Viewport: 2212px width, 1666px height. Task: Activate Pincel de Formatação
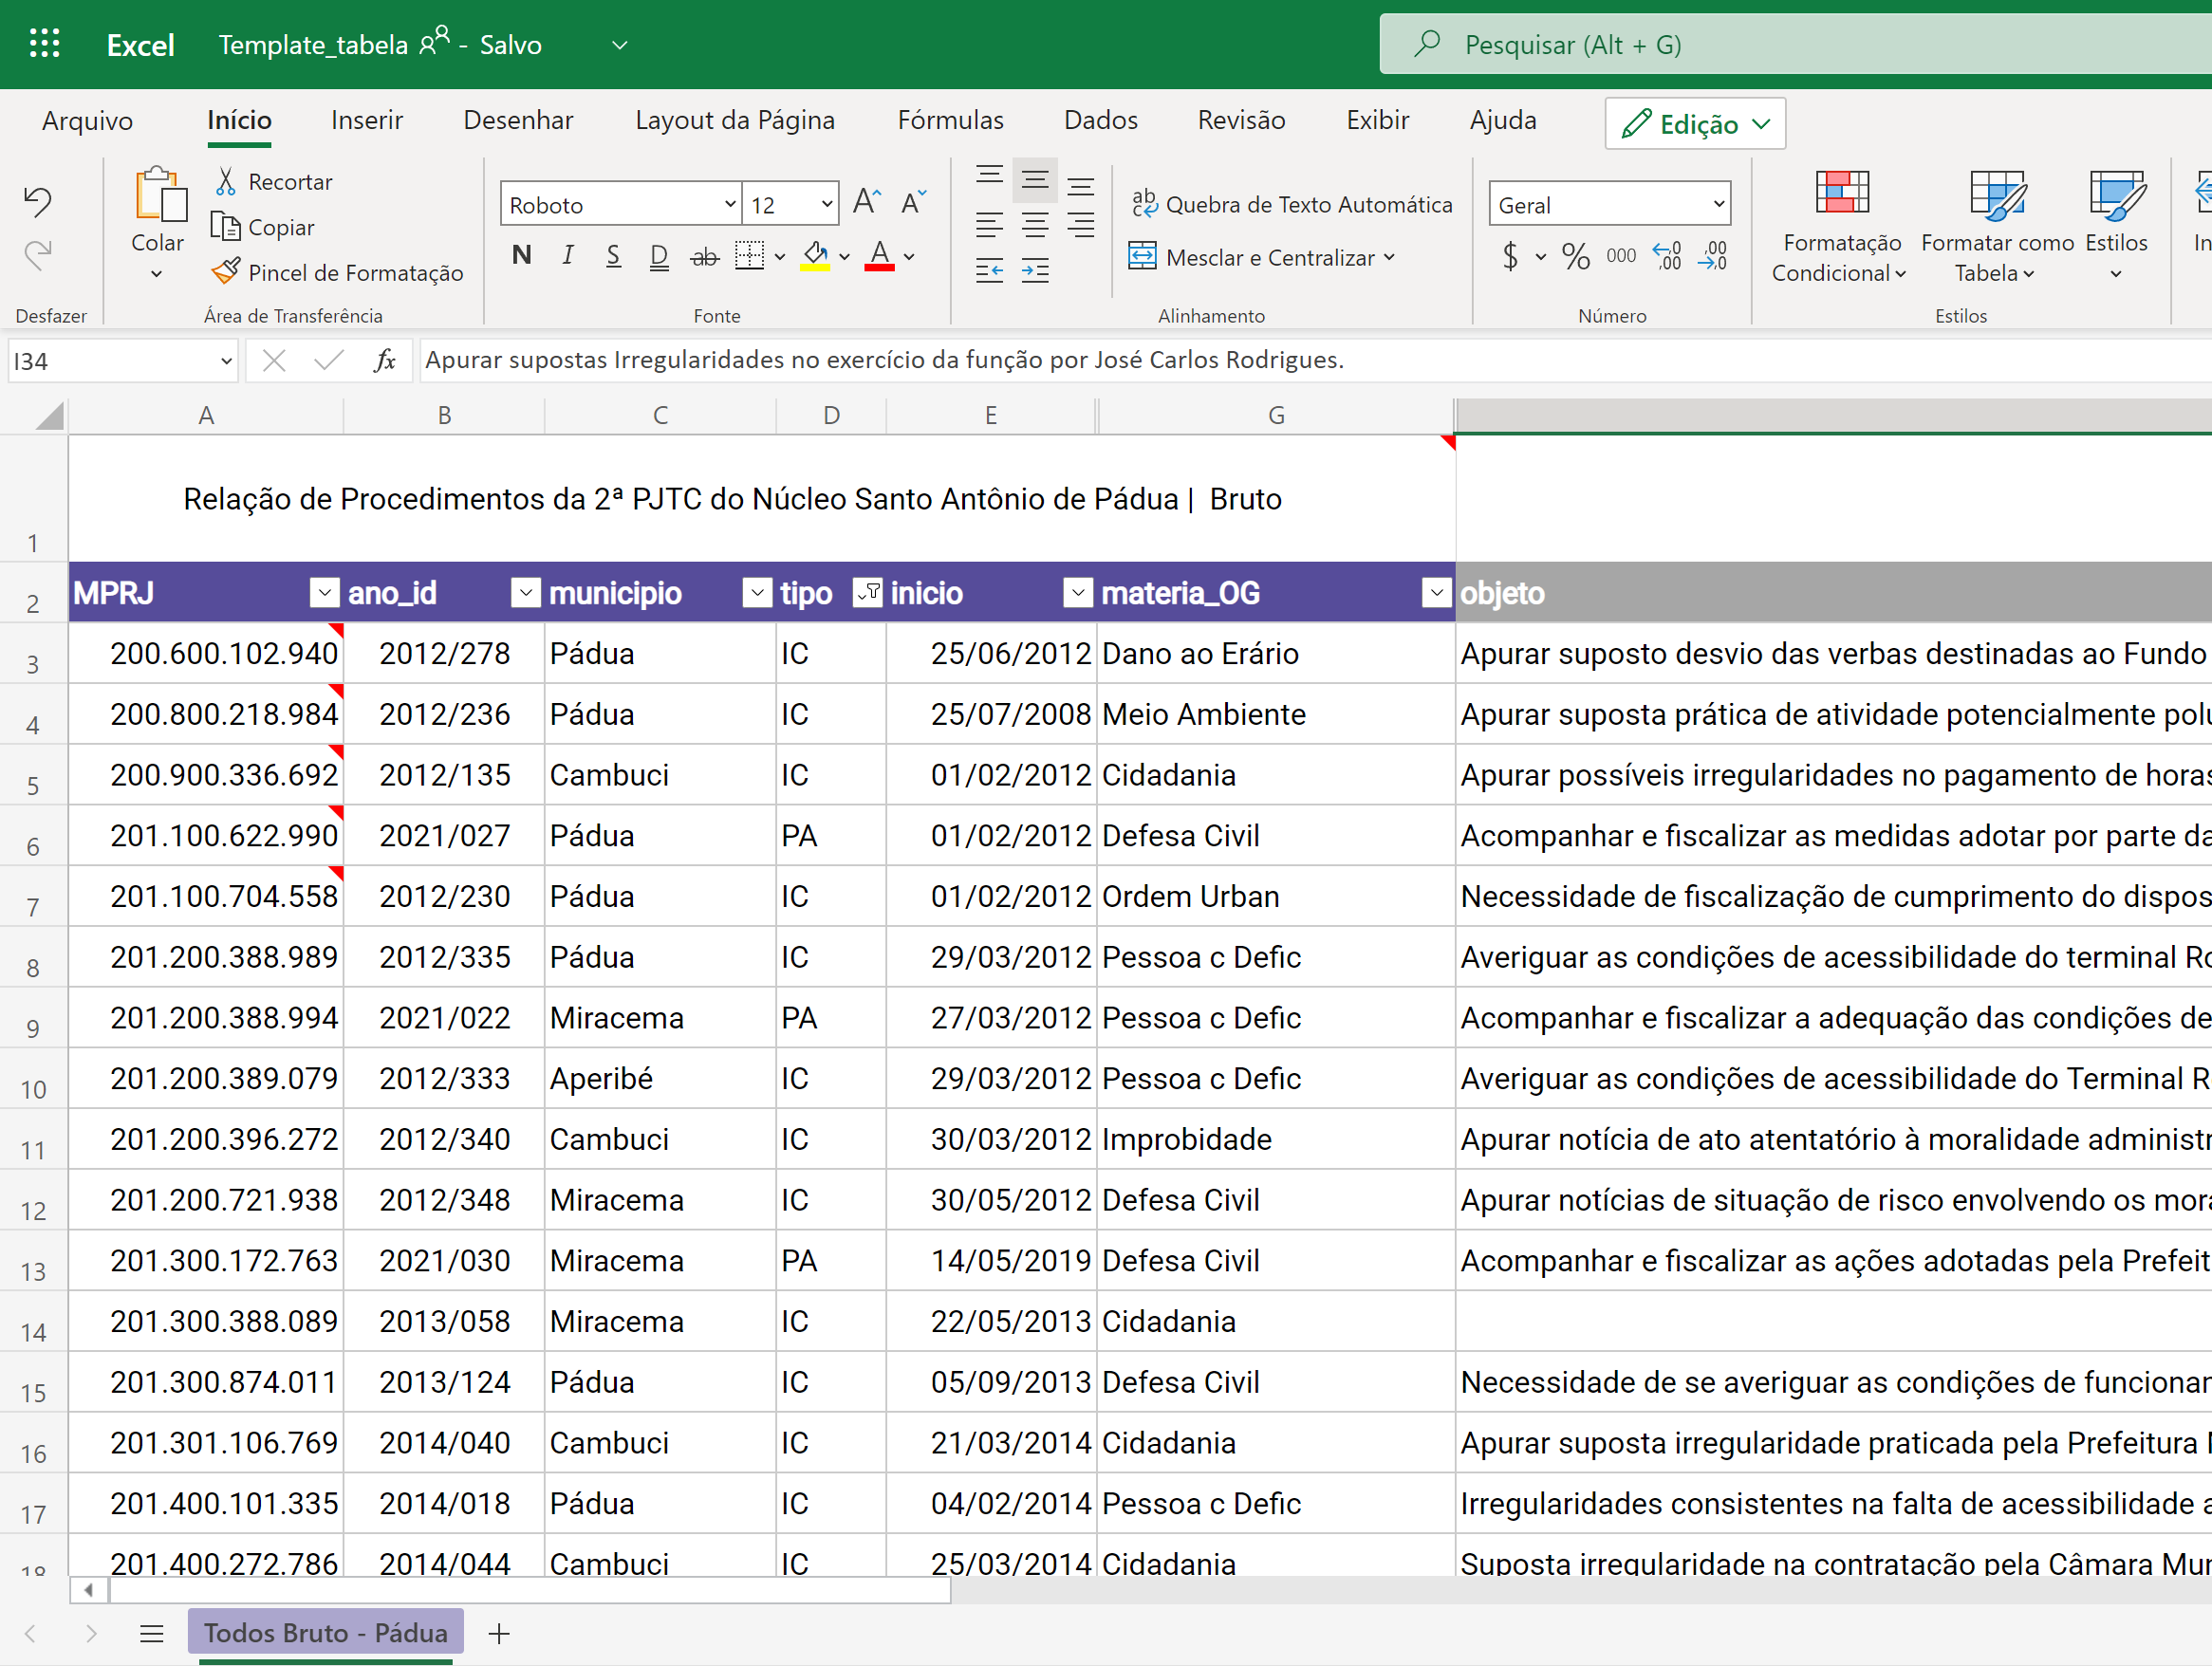pyautogui.click(x=337, y=273)
